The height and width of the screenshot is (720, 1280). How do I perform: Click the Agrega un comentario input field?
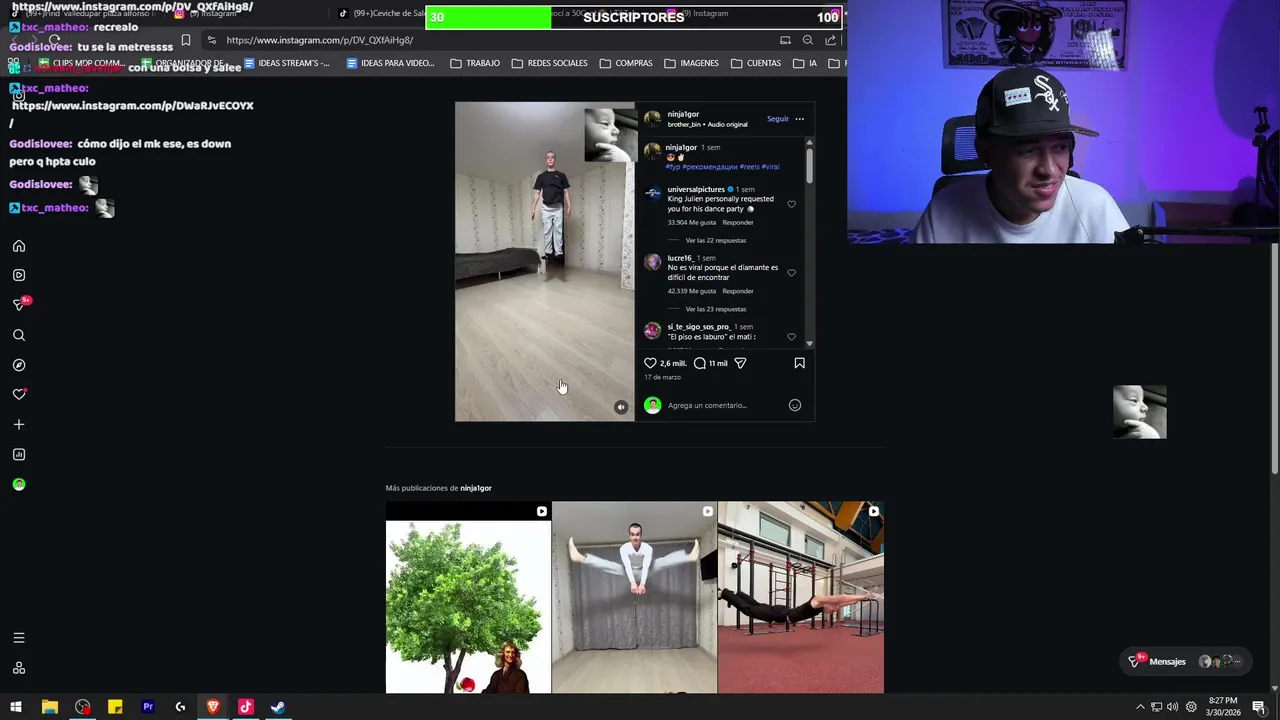[725, 405]
